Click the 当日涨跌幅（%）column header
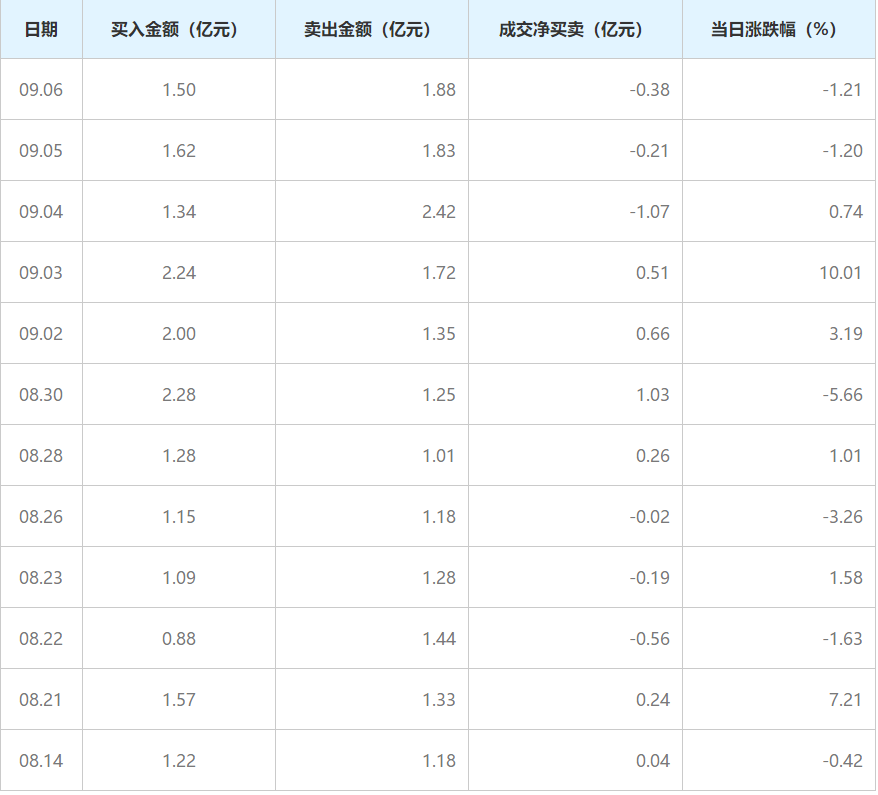 [x=778, y=29]
